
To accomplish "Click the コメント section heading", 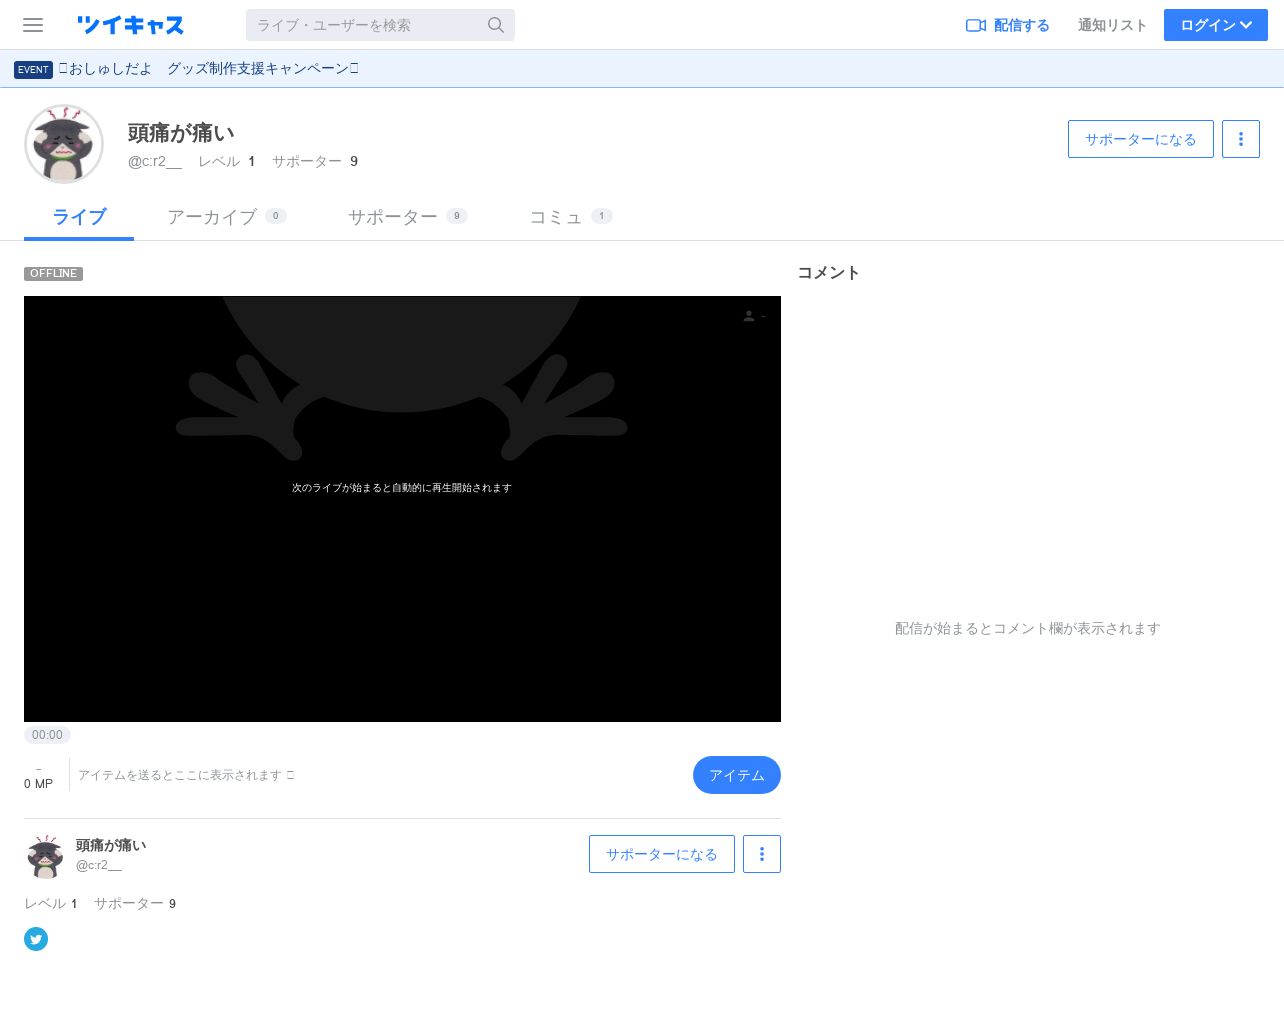I will tap(828, 272).
